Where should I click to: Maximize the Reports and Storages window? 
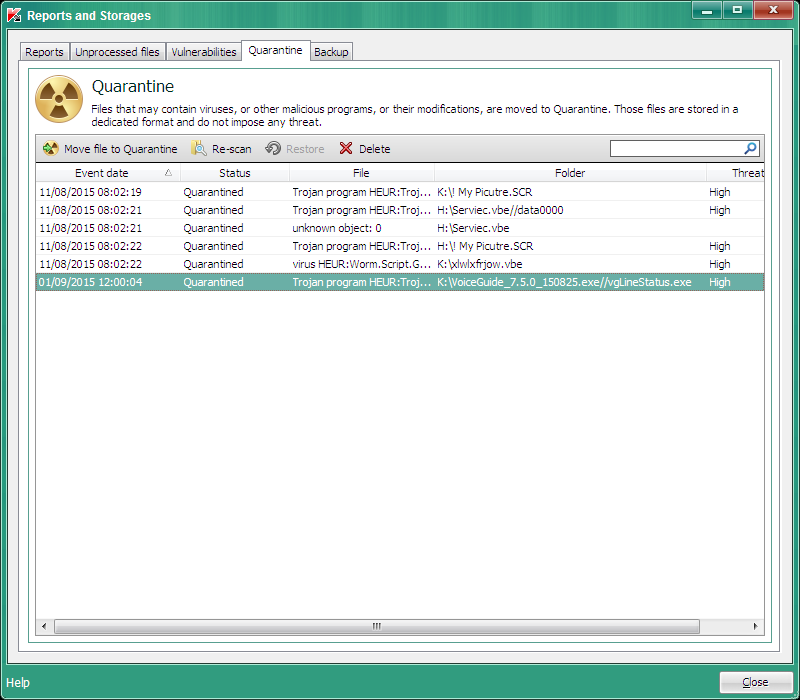(737, 11)
